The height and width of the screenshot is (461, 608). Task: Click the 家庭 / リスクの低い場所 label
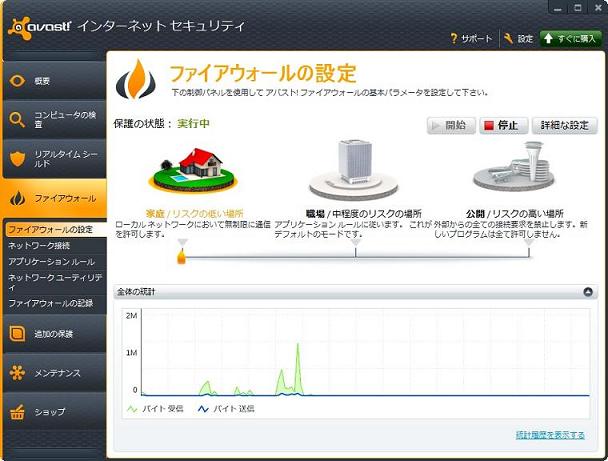[x=194, y=214]
